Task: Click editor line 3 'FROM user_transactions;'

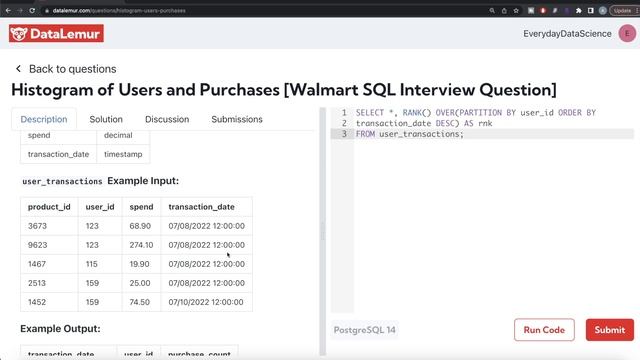Action: tap(409, 134)
